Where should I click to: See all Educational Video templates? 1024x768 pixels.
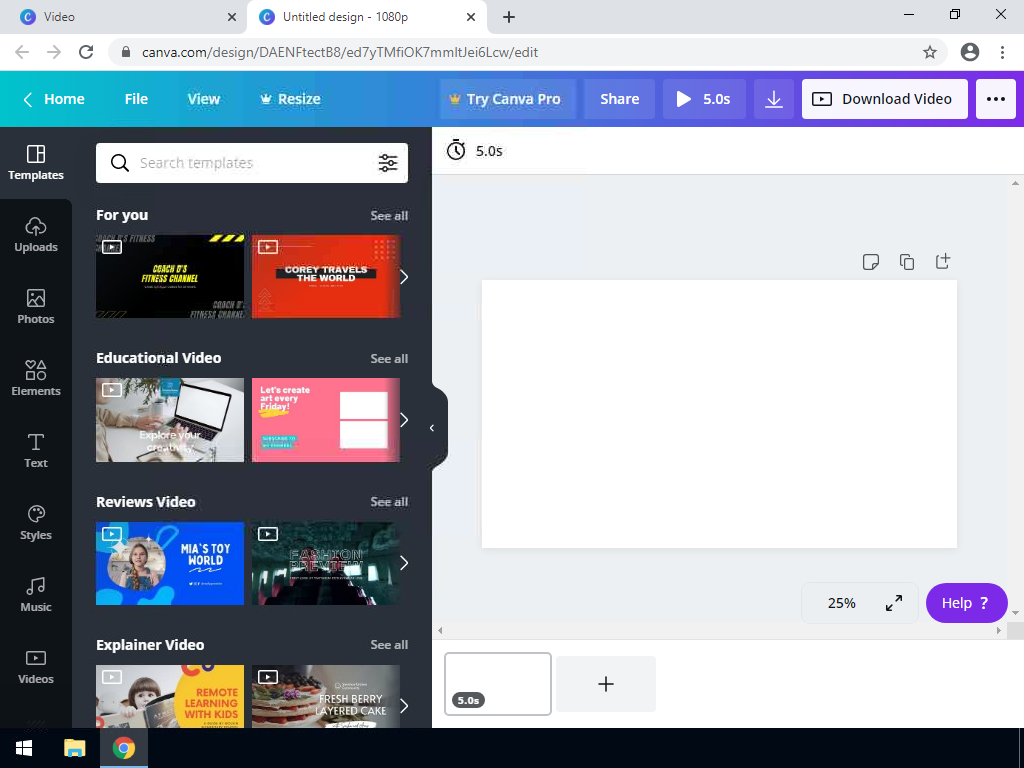(389, 359)
